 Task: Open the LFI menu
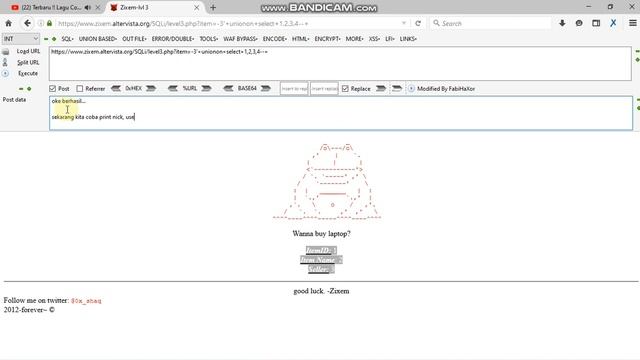(x=390, y=39)
